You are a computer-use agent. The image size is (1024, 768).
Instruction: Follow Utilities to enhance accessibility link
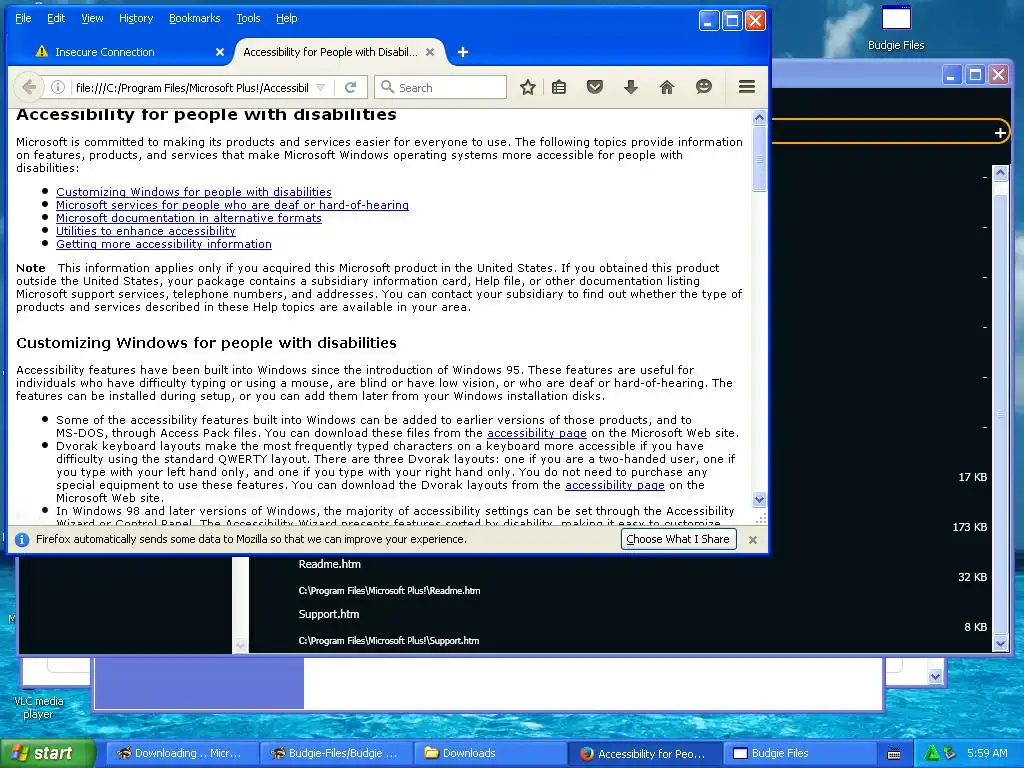click(x=146, y=231)
